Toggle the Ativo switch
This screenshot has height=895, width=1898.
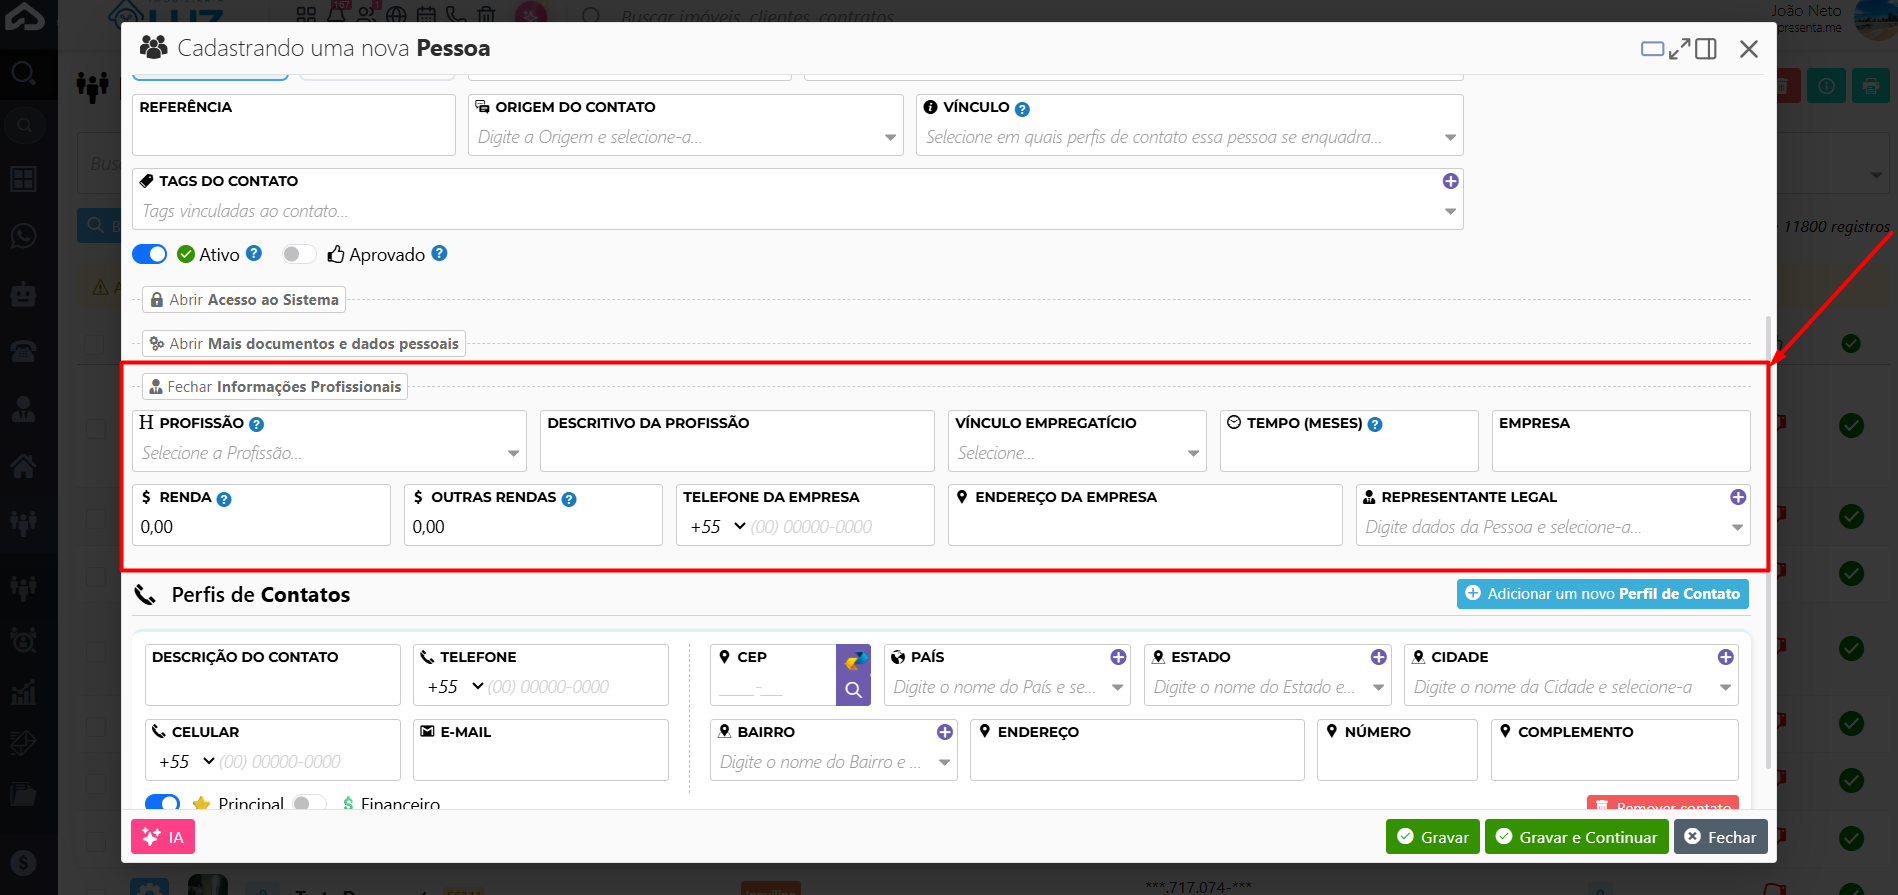pyautogui.click(x=150, y=254)
